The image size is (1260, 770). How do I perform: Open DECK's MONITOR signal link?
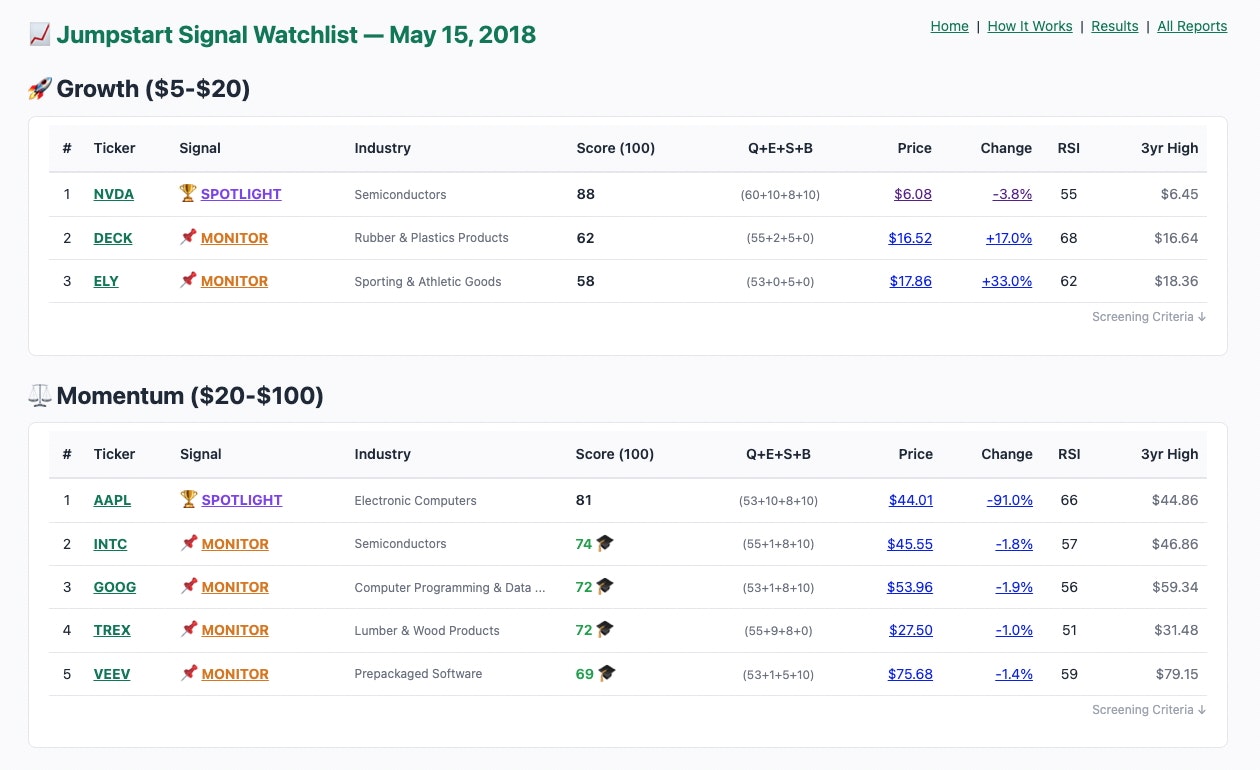coord(234,238)
